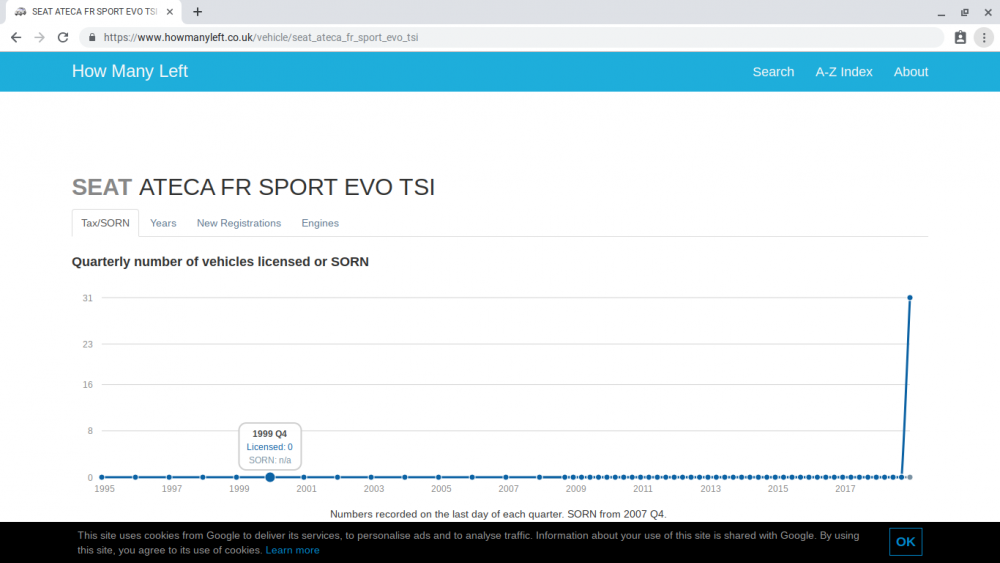Restore the browser window size
1000x563 pixels.
click(x=964, y=12)
